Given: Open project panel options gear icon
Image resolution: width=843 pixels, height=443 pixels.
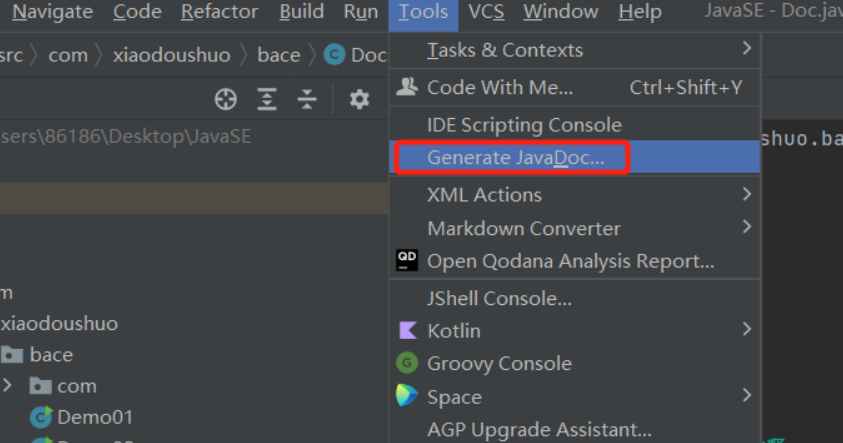Looking at the screenshot, I should [359, 98].
